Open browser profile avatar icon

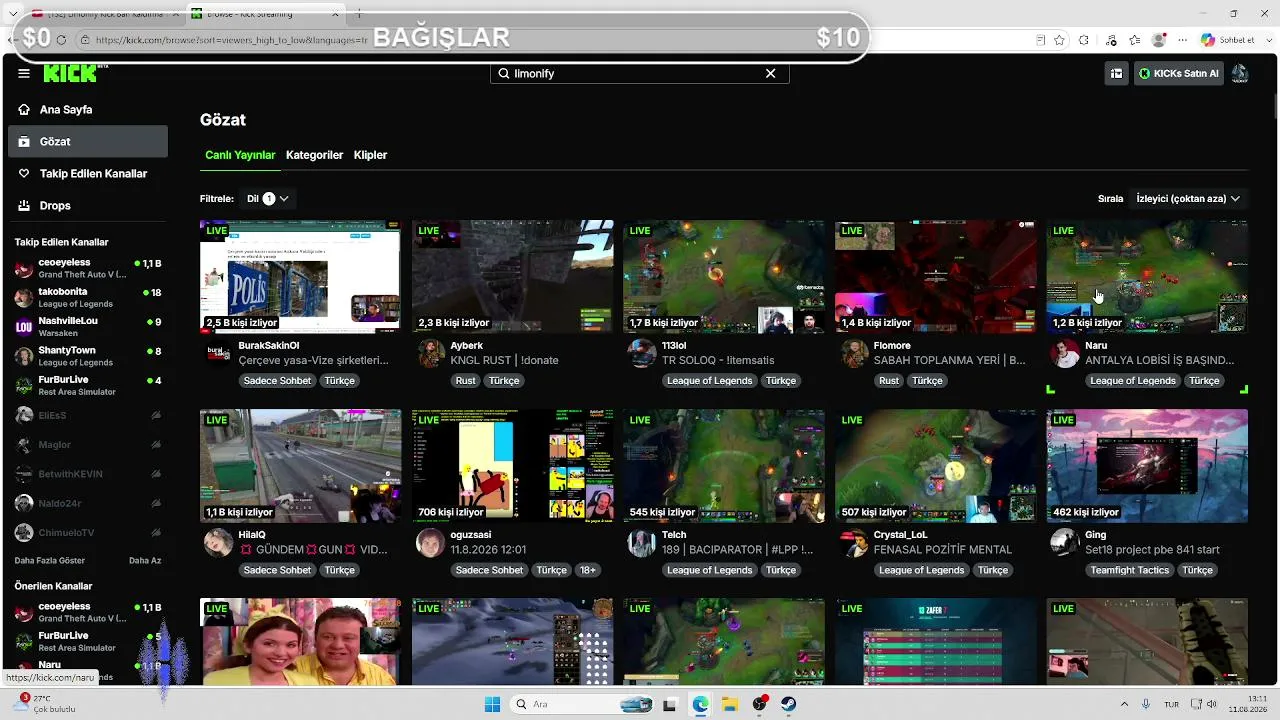(x=1159, y=40)
